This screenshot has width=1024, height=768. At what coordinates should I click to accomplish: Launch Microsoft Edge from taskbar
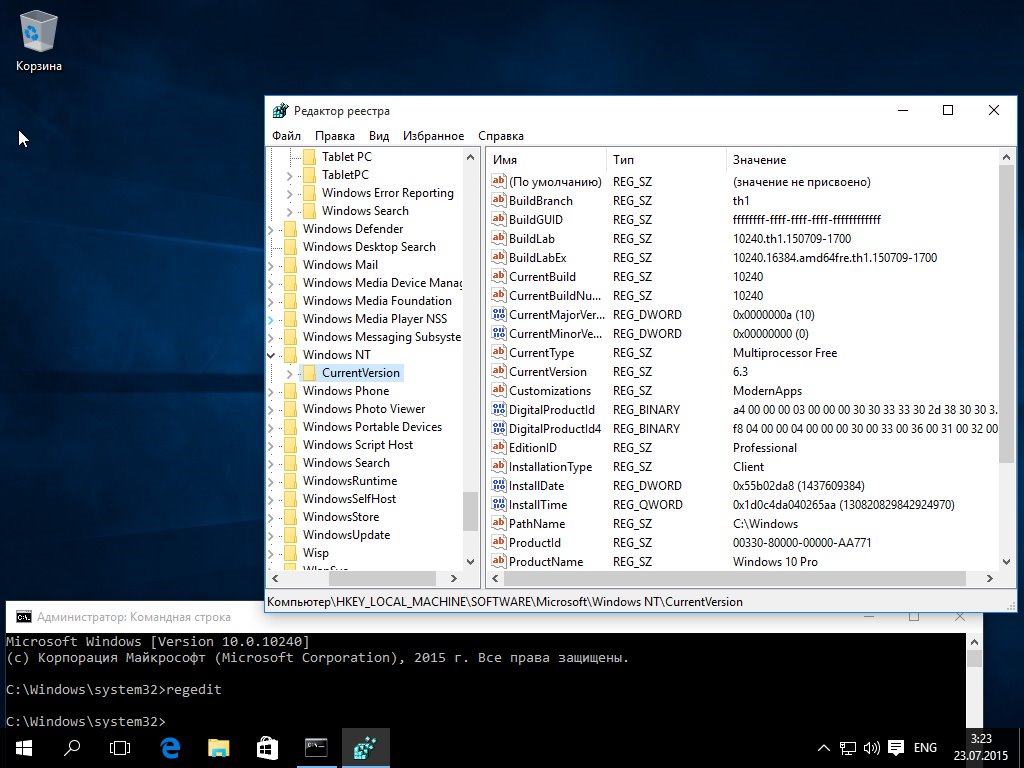[170, 748]
